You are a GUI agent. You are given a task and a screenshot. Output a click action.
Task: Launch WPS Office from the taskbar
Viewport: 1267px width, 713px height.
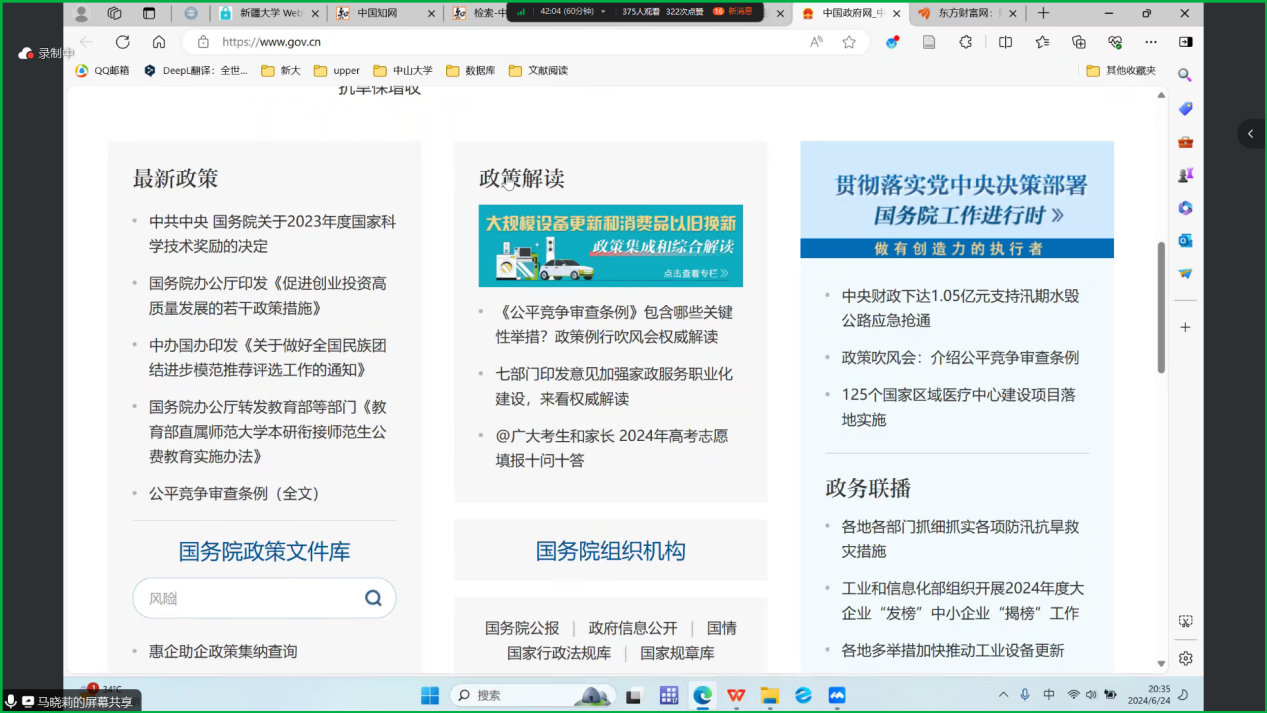(736, 695)
